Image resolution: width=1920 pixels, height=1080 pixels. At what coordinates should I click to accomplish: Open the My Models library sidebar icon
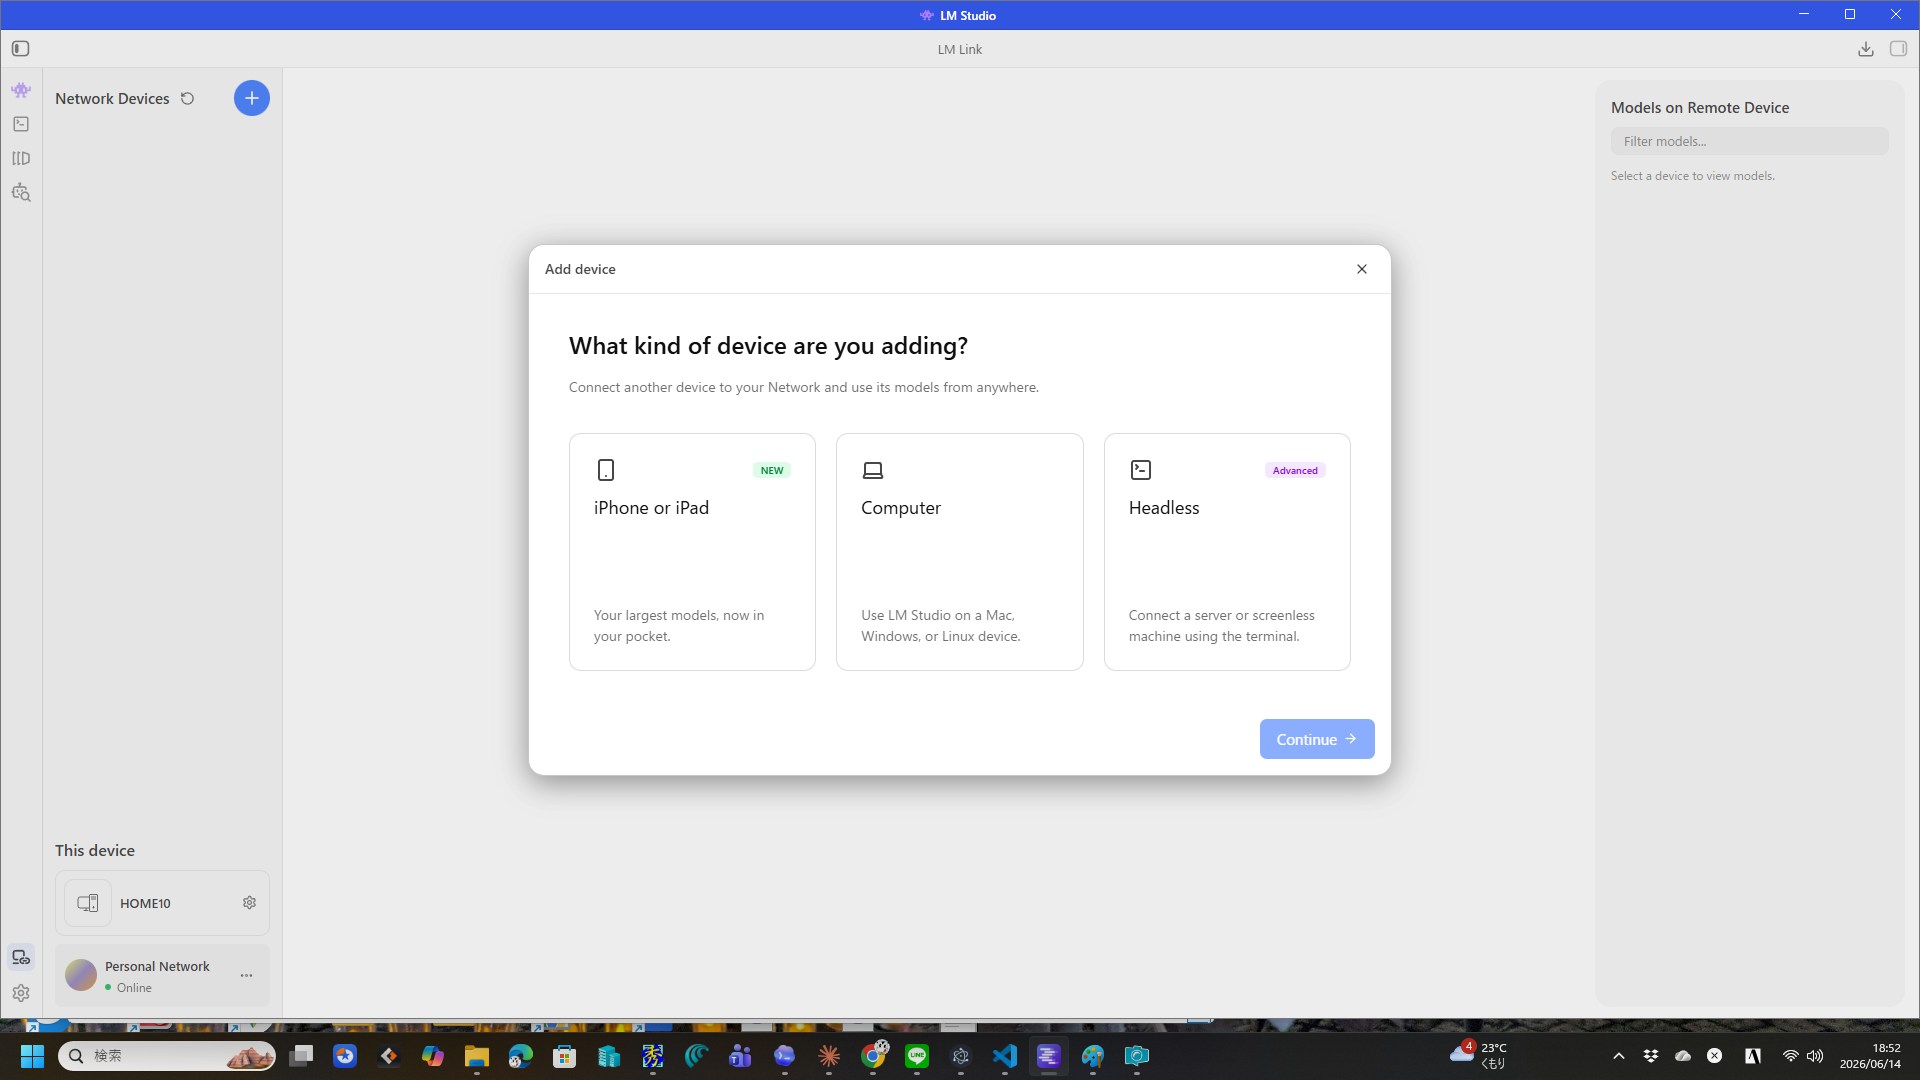click(x=21, y=158)
